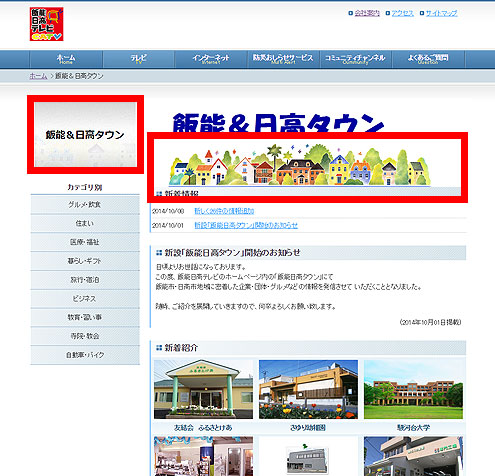
Task: Go to ホーム in navigation bar
Action: click(66, 59)
